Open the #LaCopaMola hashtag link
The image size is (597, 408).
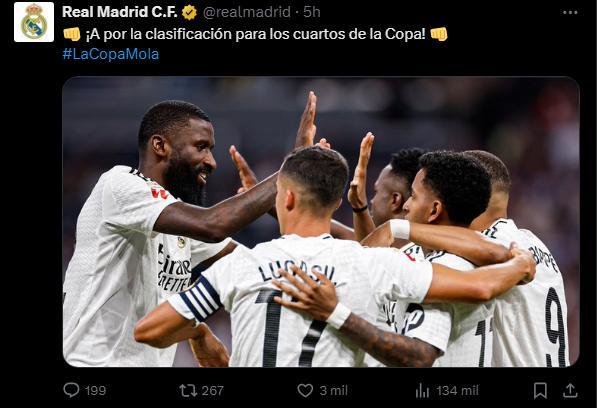[x=110, y=54]
